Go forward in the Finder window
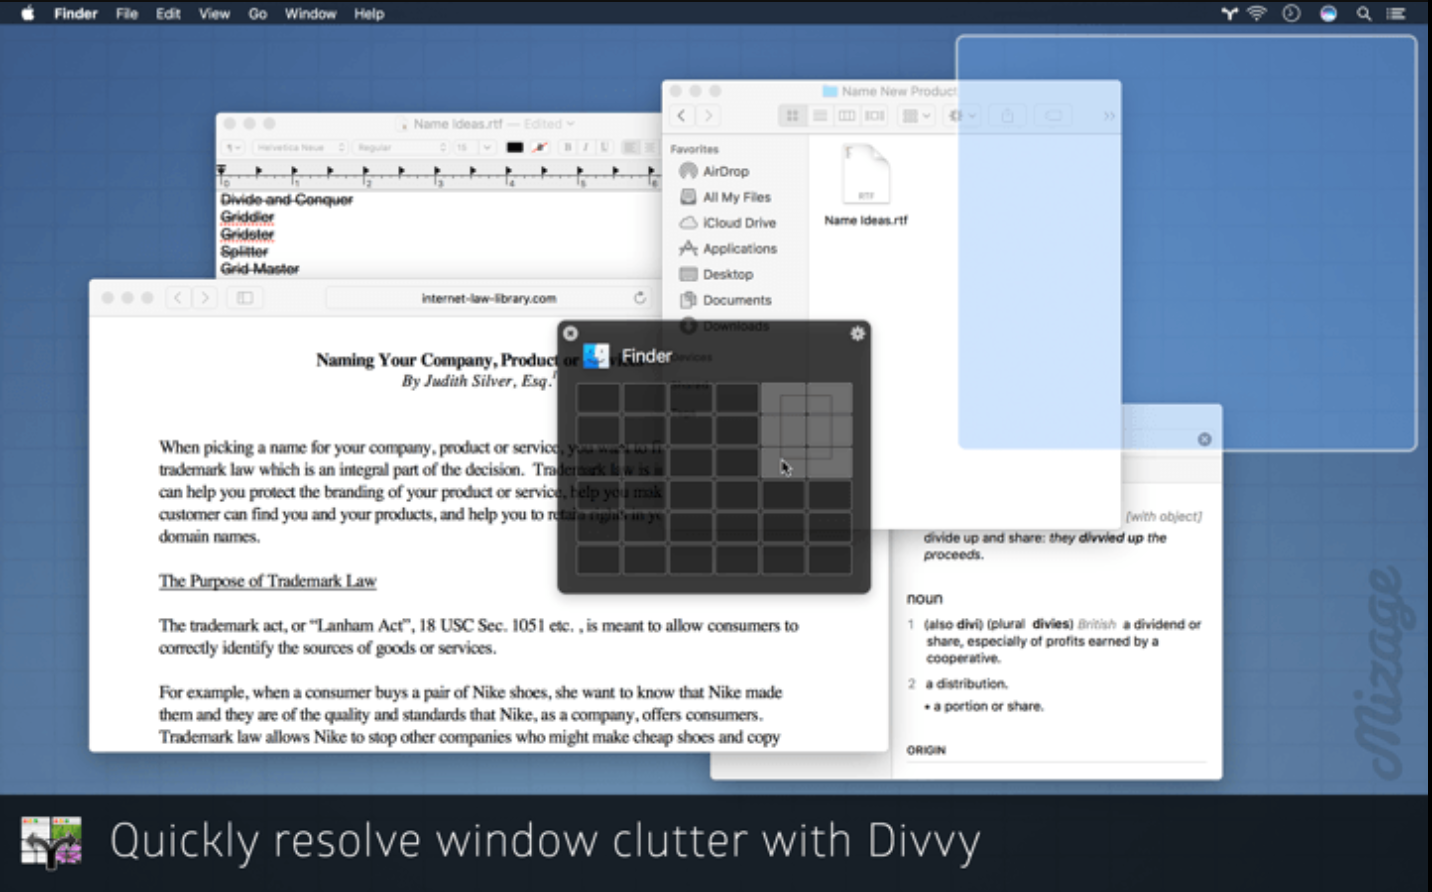 coord(708,116)
